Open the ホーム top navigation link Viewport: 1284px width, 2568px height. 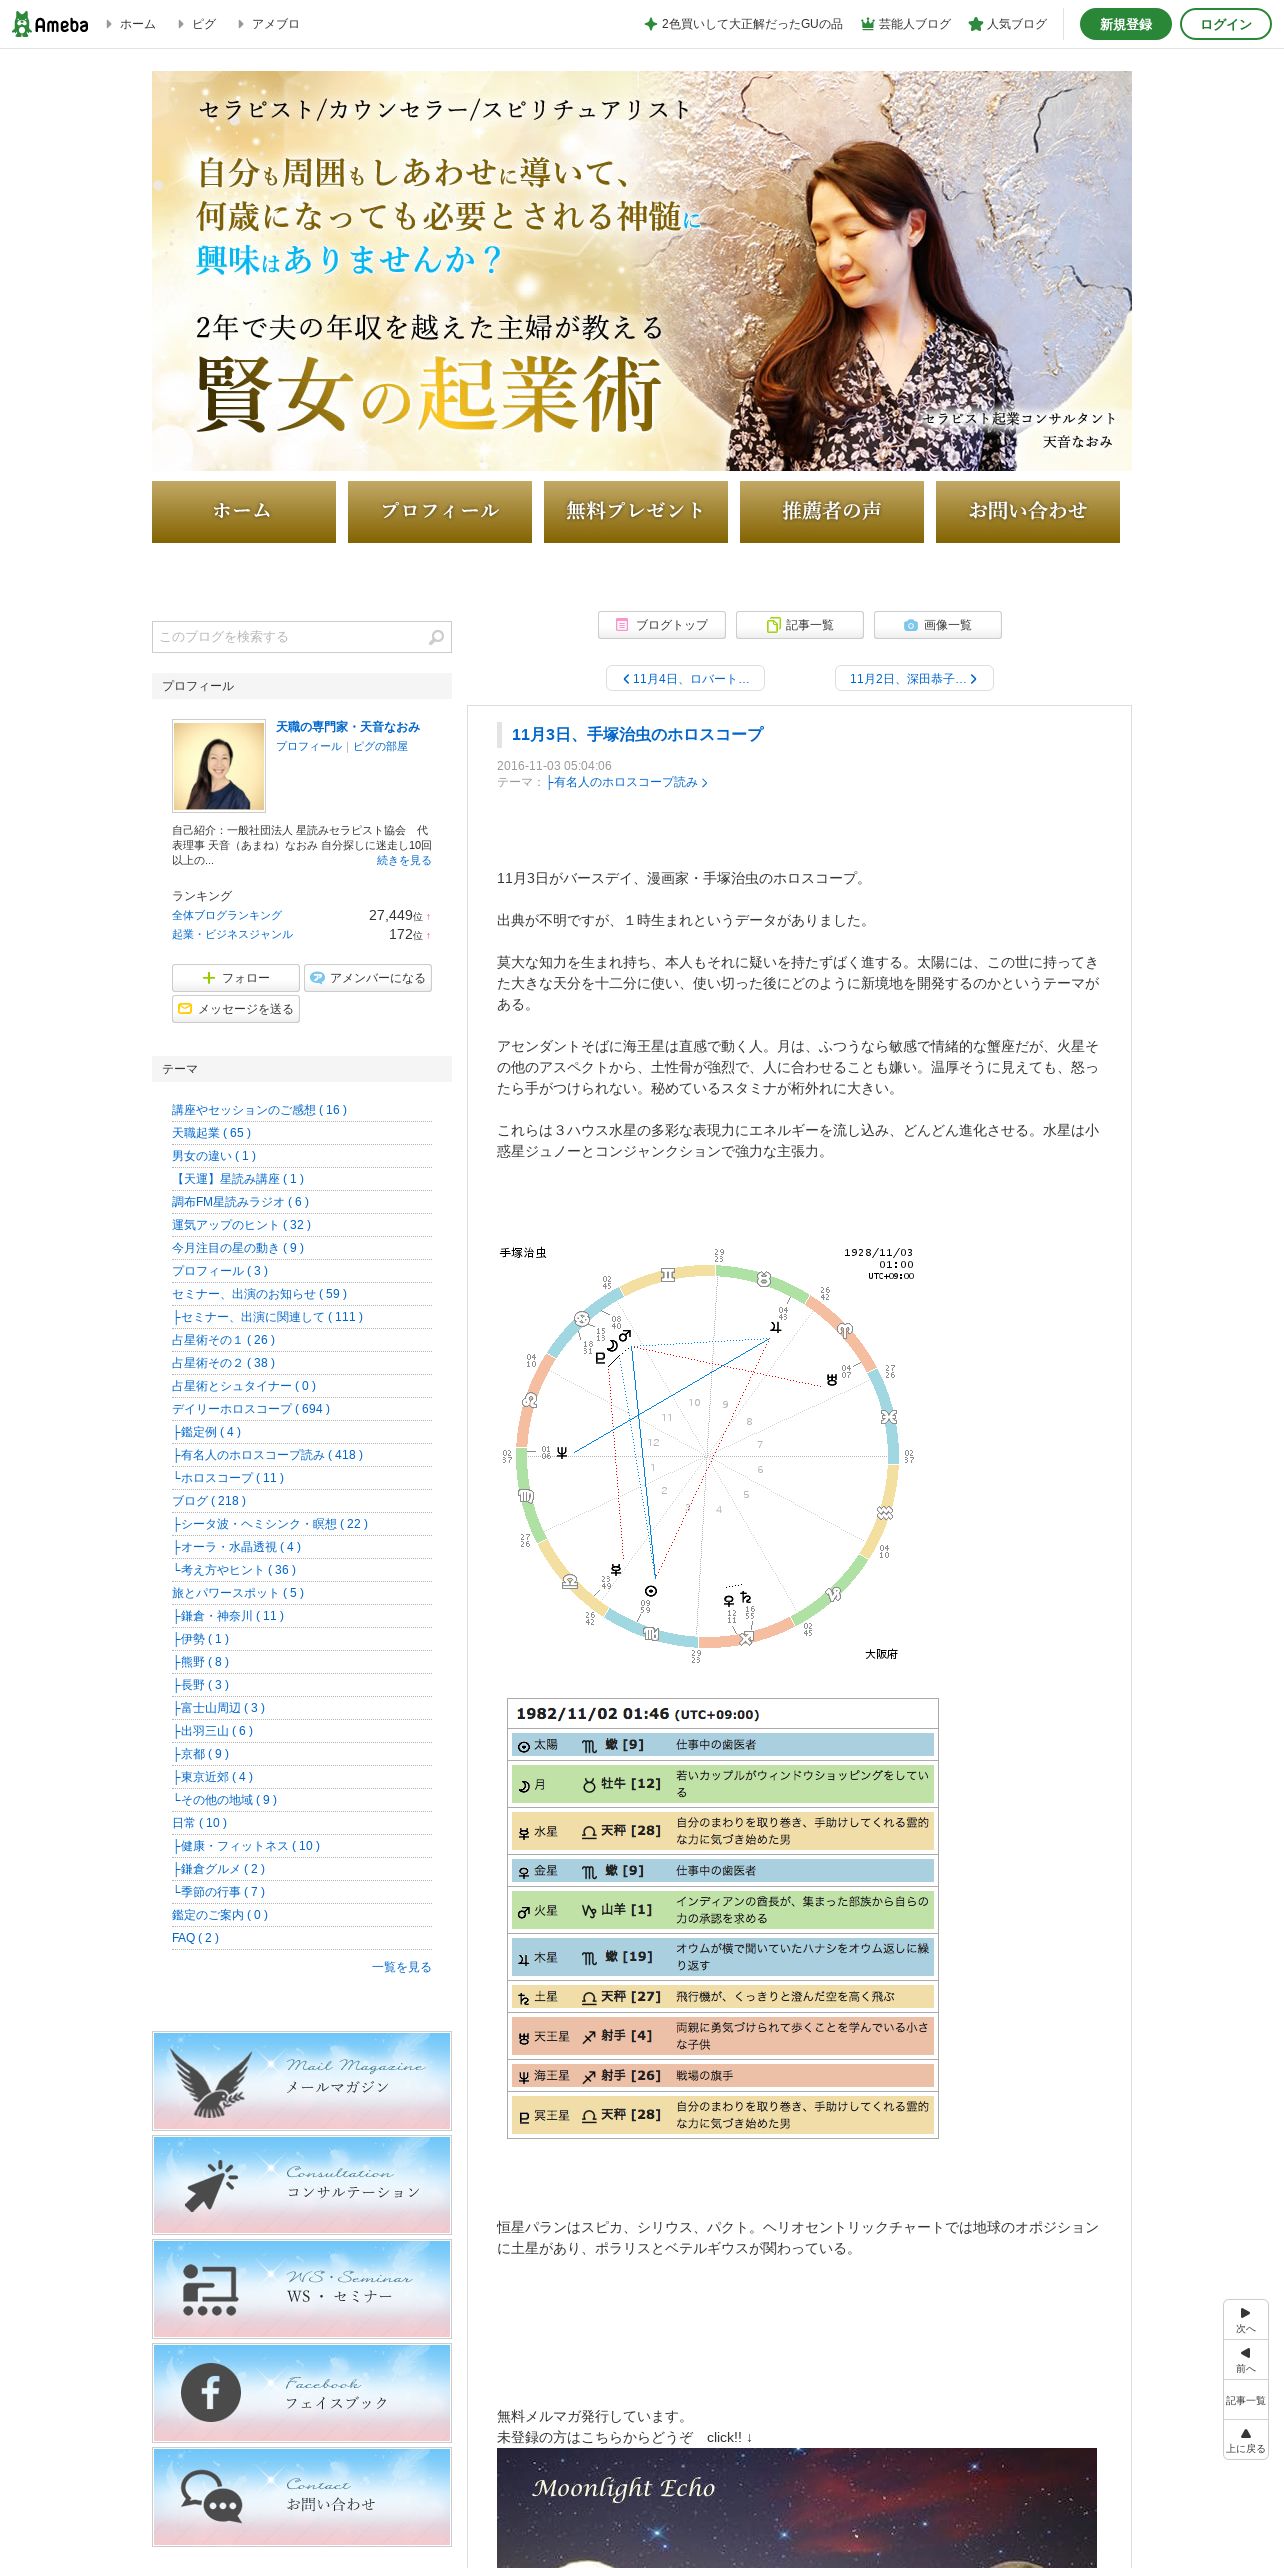(x=131, y=24)
